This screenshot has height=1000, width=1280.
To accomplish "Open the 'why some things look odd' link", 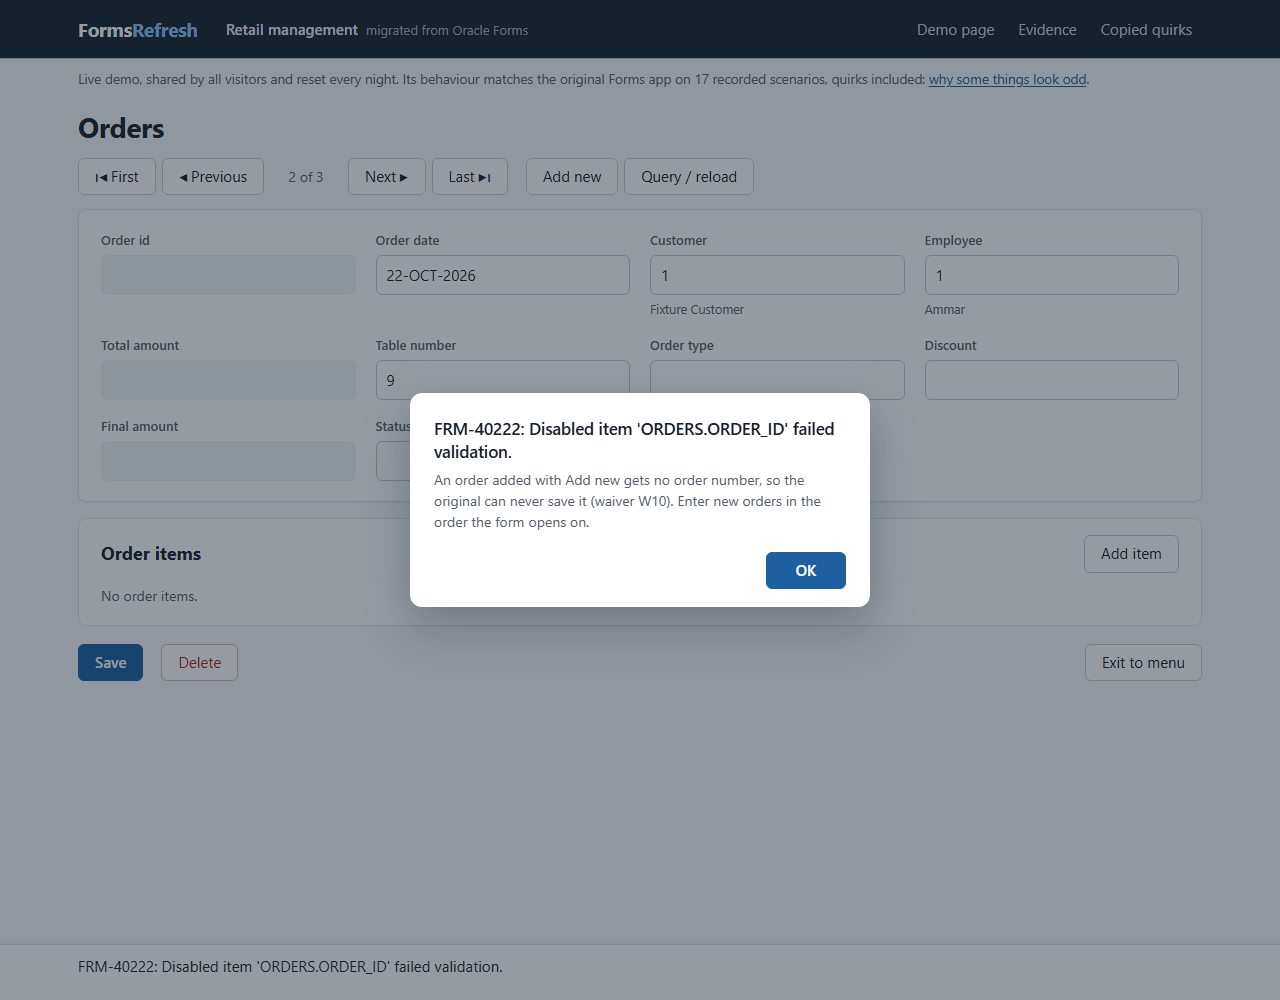I will [1007, 79].
